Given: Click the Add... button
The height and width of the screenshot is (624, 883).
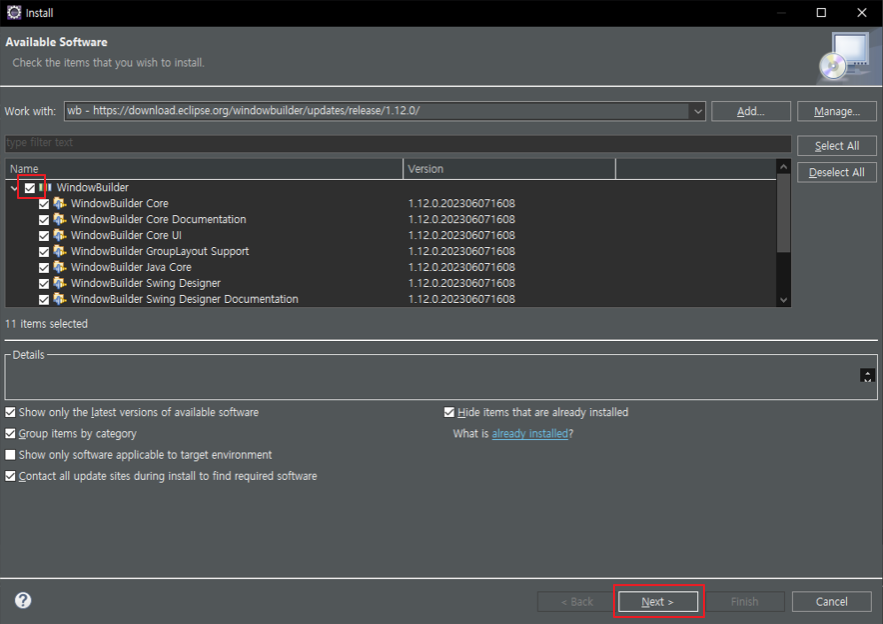Looking at the screenshot, I should tap(751, 112).
